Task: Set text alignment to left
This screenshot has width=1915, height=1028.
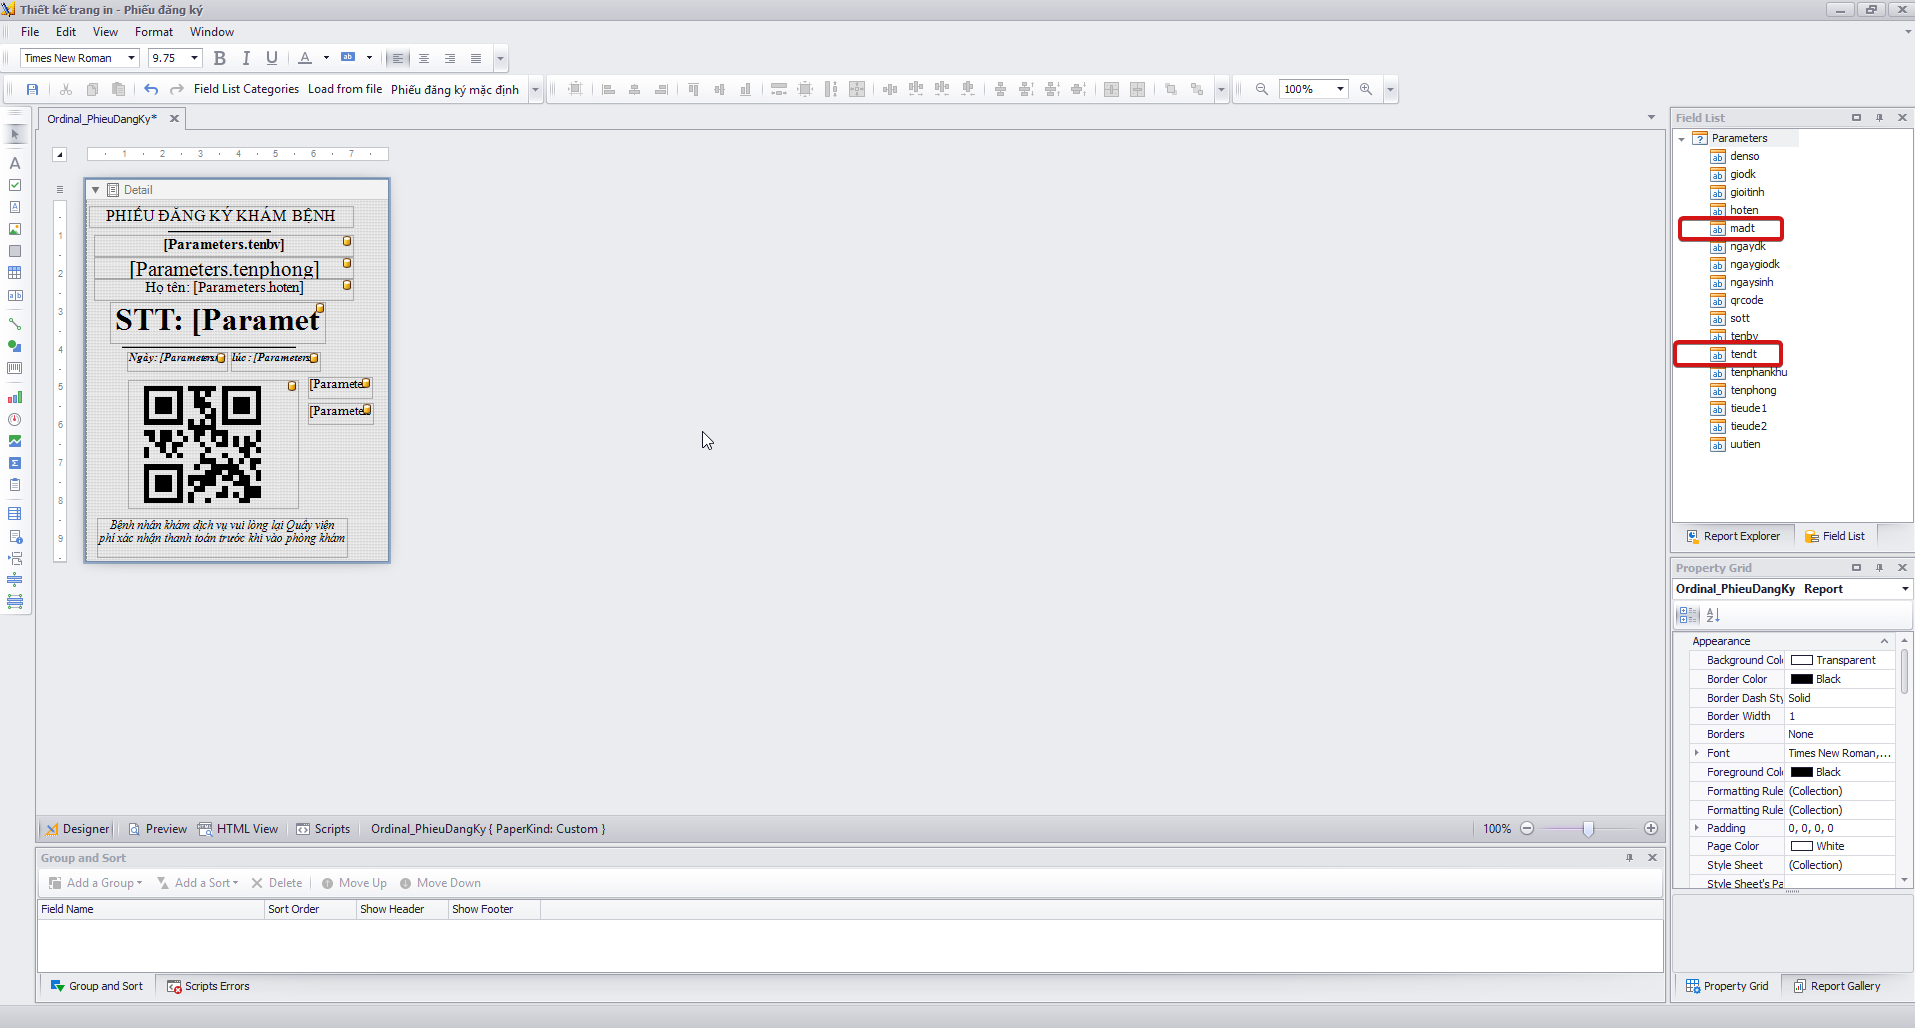Action: [398, 58]
